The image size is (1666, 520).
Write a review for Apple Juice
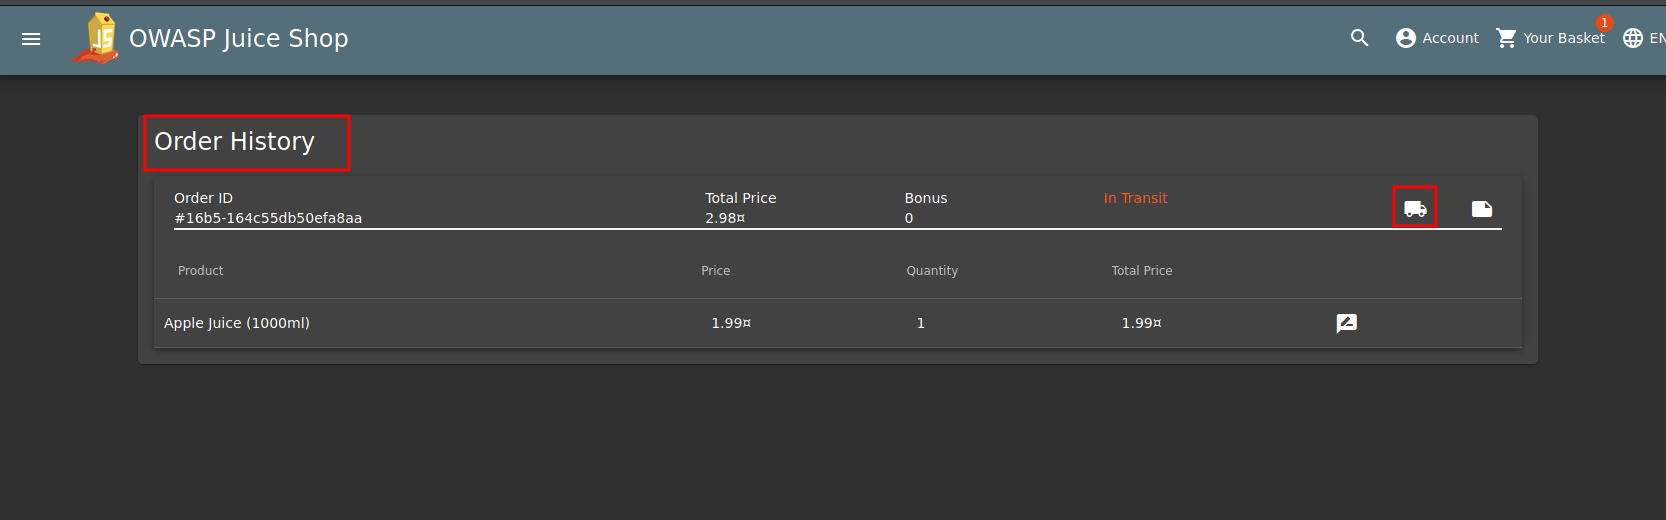point(1347,323)
